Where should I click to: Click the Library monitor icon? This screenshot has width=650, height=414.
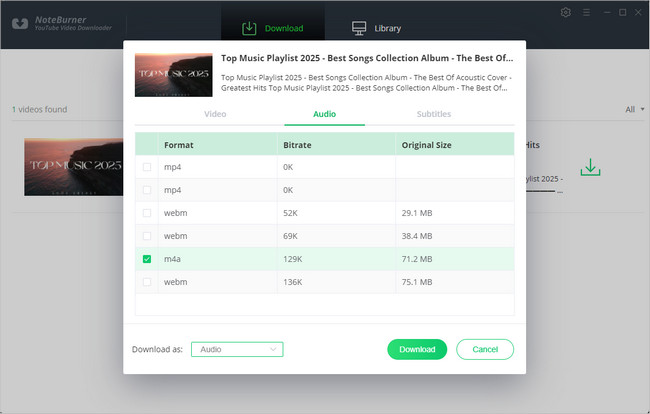click(x=359, y=28)
